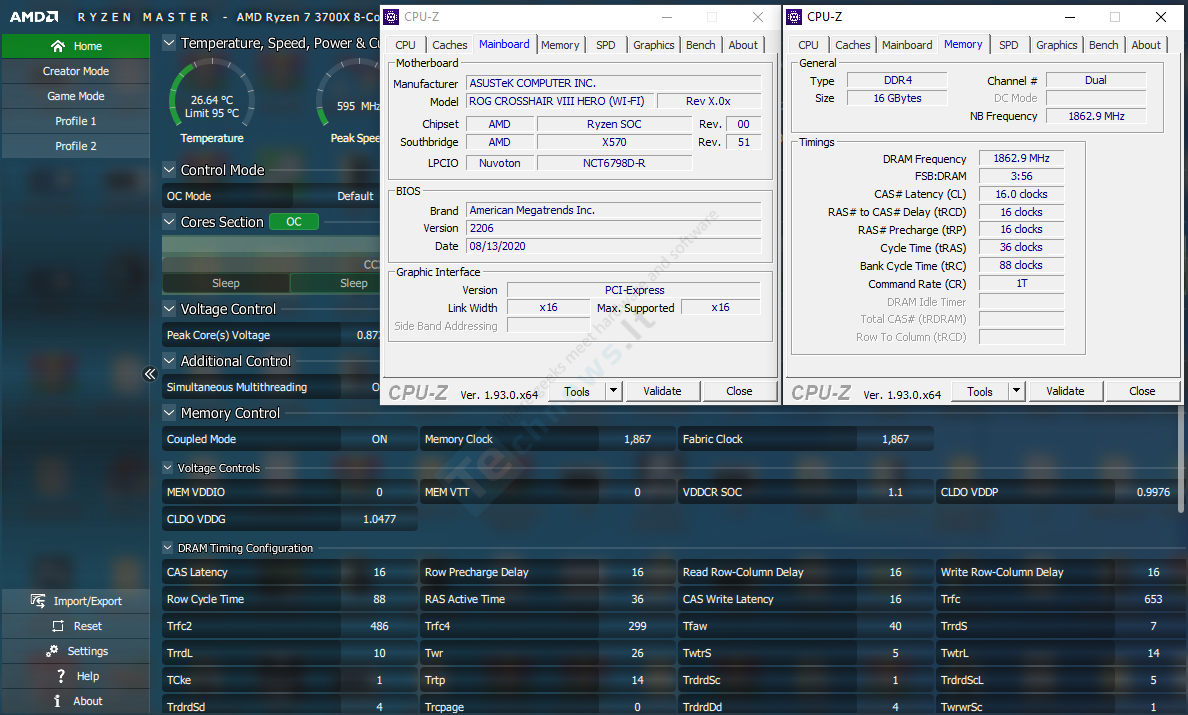Open Graphics tab in Memory CPU-Z window
1188x715 pixels.
(x=1056, y=45)
